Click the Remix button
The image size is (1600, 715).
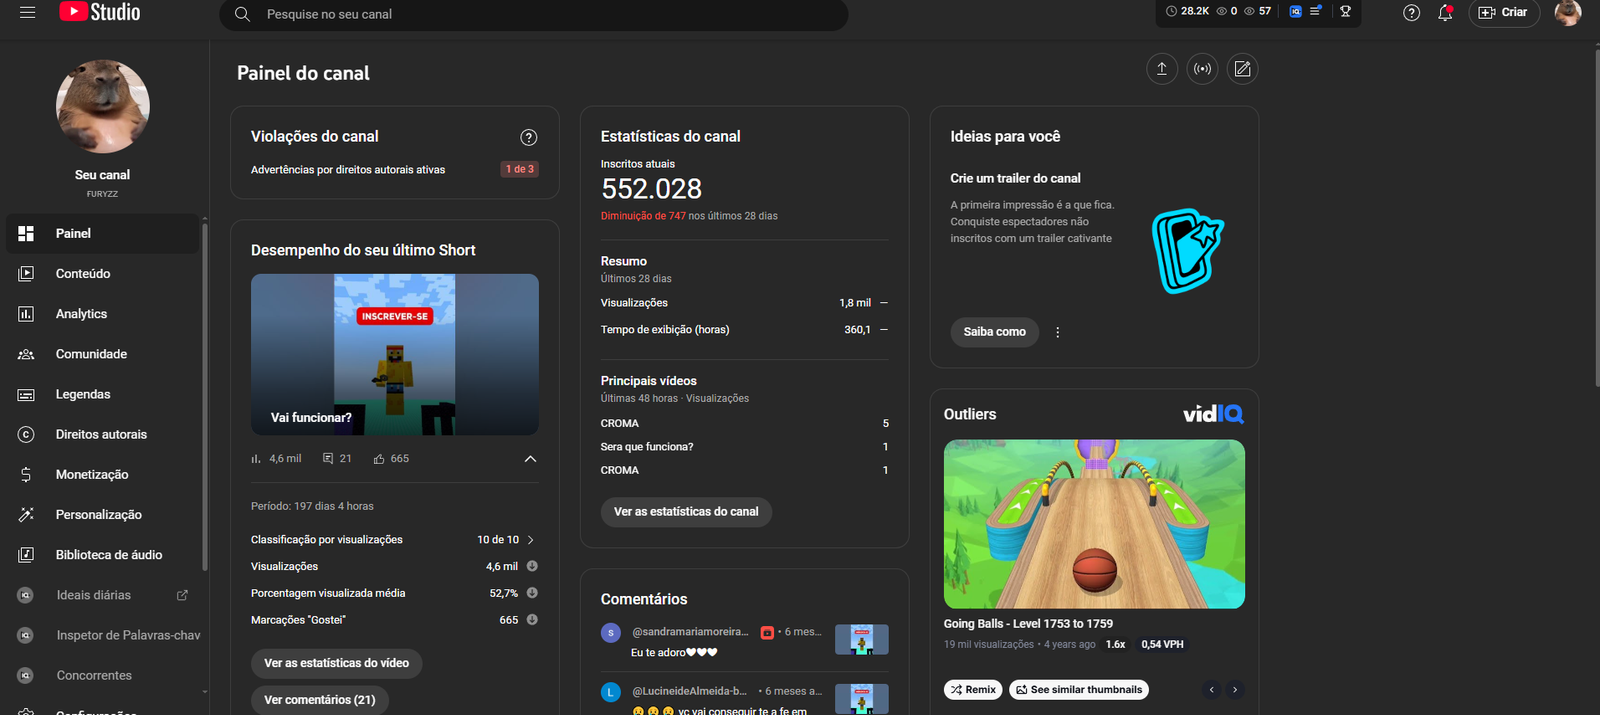[x=972, y=689]
